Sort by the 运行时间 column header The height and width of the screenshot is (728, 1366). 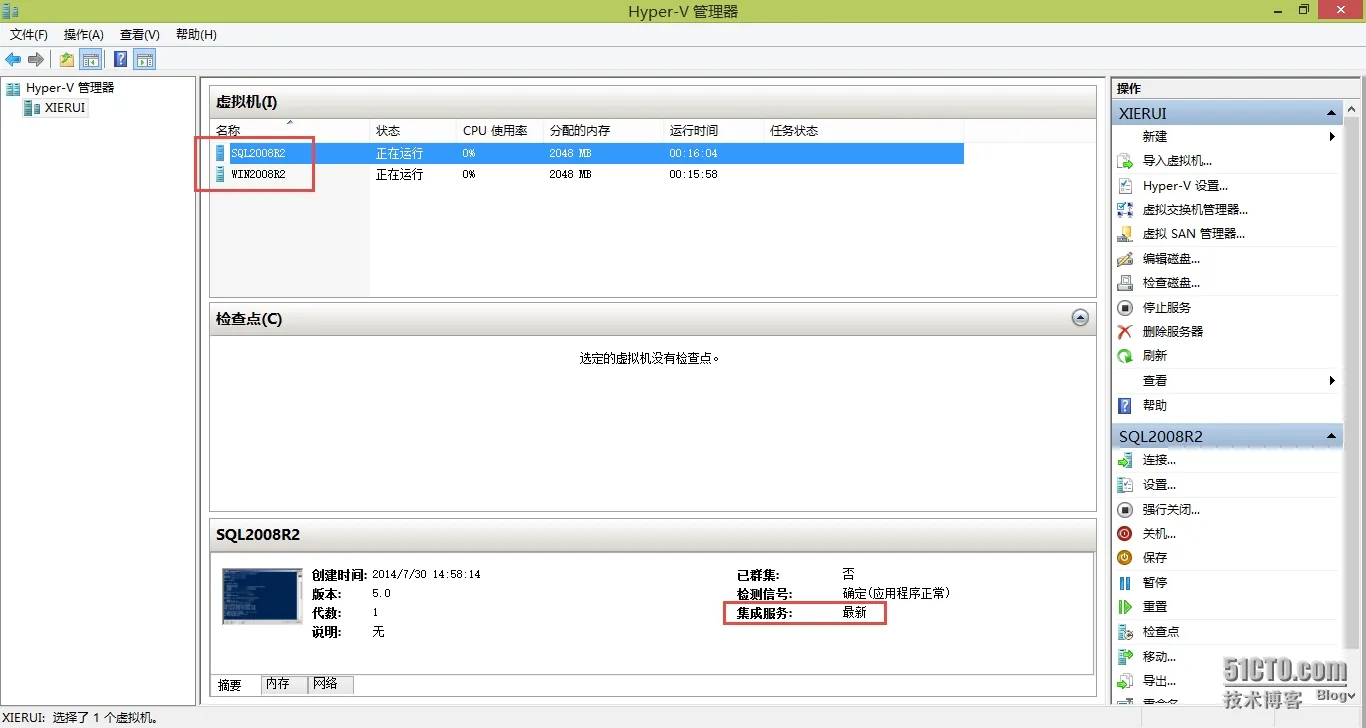pos(714,131)
